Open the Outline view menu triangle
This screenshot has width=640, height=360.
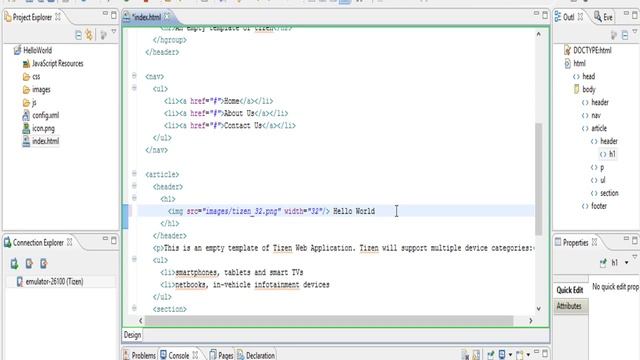pos(635,31)
